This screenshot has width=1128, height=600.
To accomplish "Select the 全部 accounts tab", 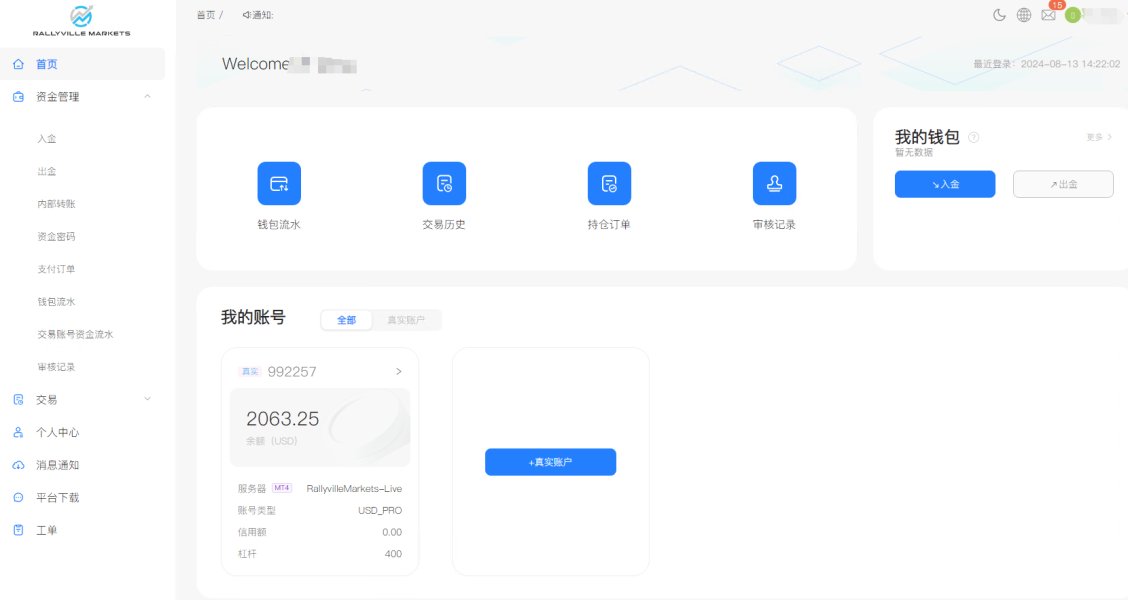I will (x=347, y=320).
